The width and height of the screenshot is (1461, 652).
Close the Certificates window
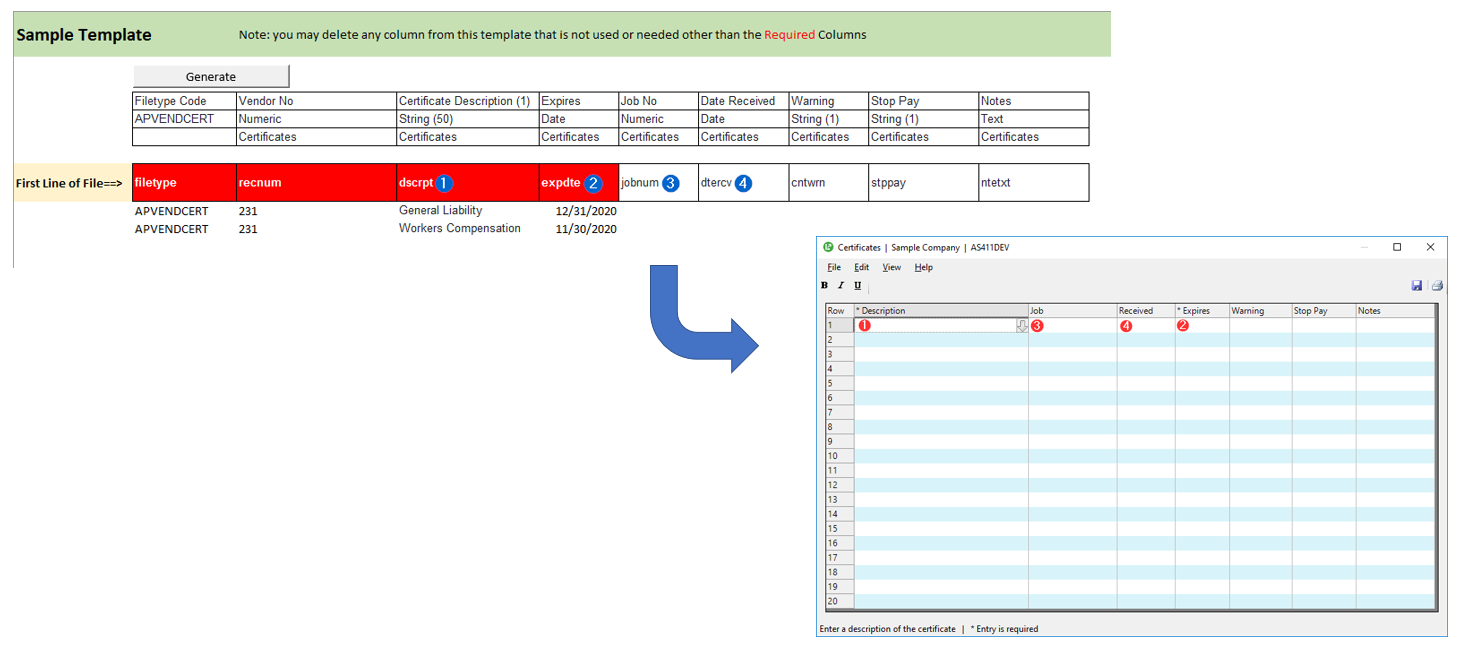pos(1430,247)
